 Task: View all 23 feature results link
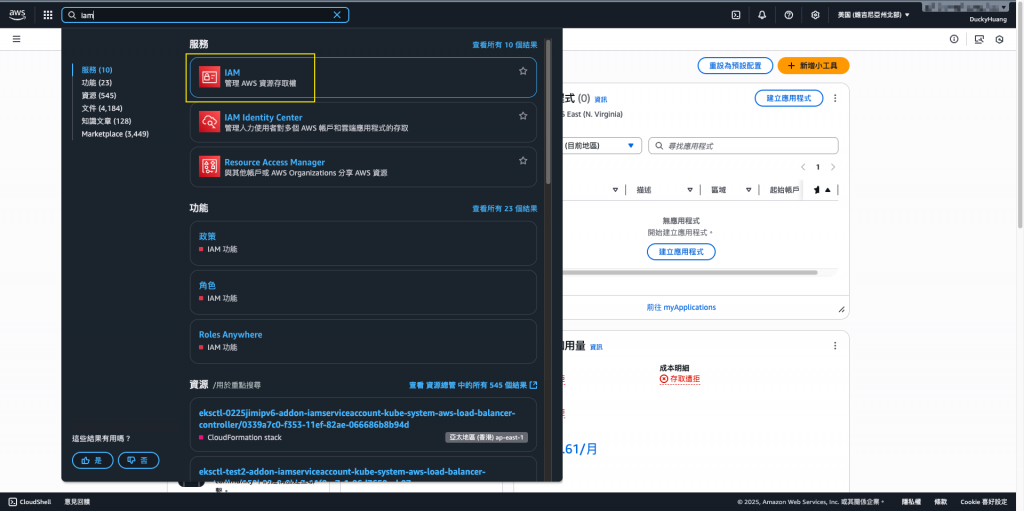click(505, 208)
